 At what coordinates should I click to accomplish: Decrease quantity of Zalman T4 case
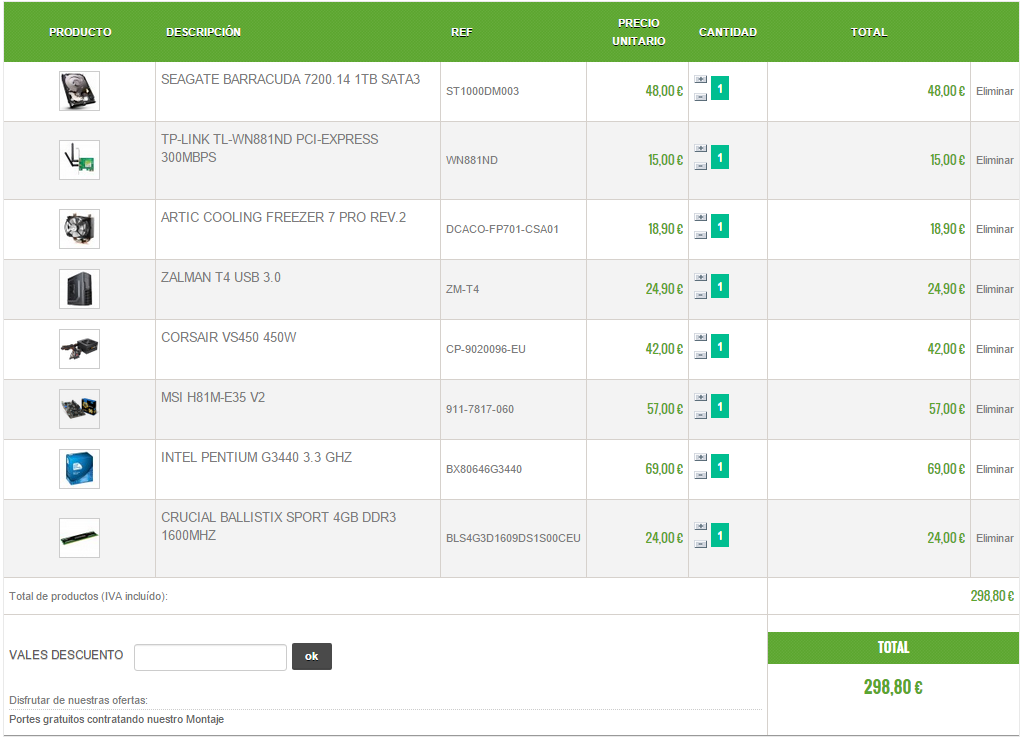(700, 295)
